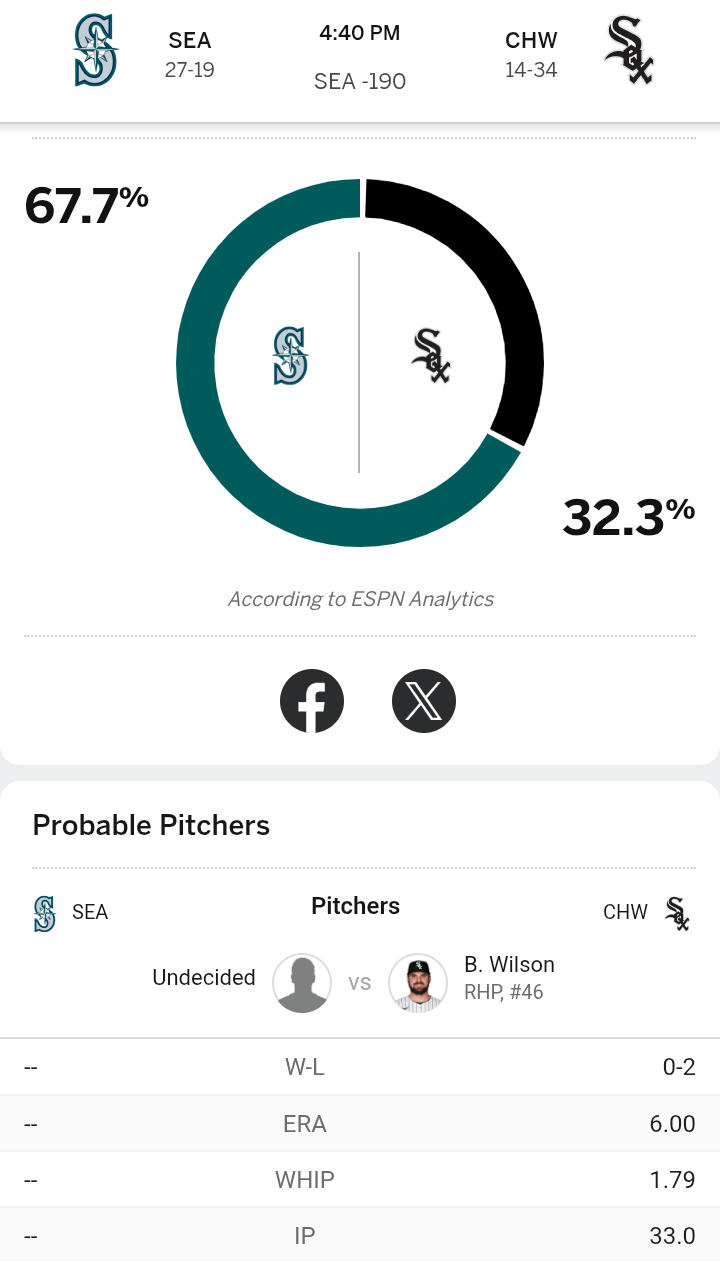Screen dimensions: 720x1278
Task: Click the small White Sox logo beside CHW in Probable Pitchers
Action: [x=678, y=913]
